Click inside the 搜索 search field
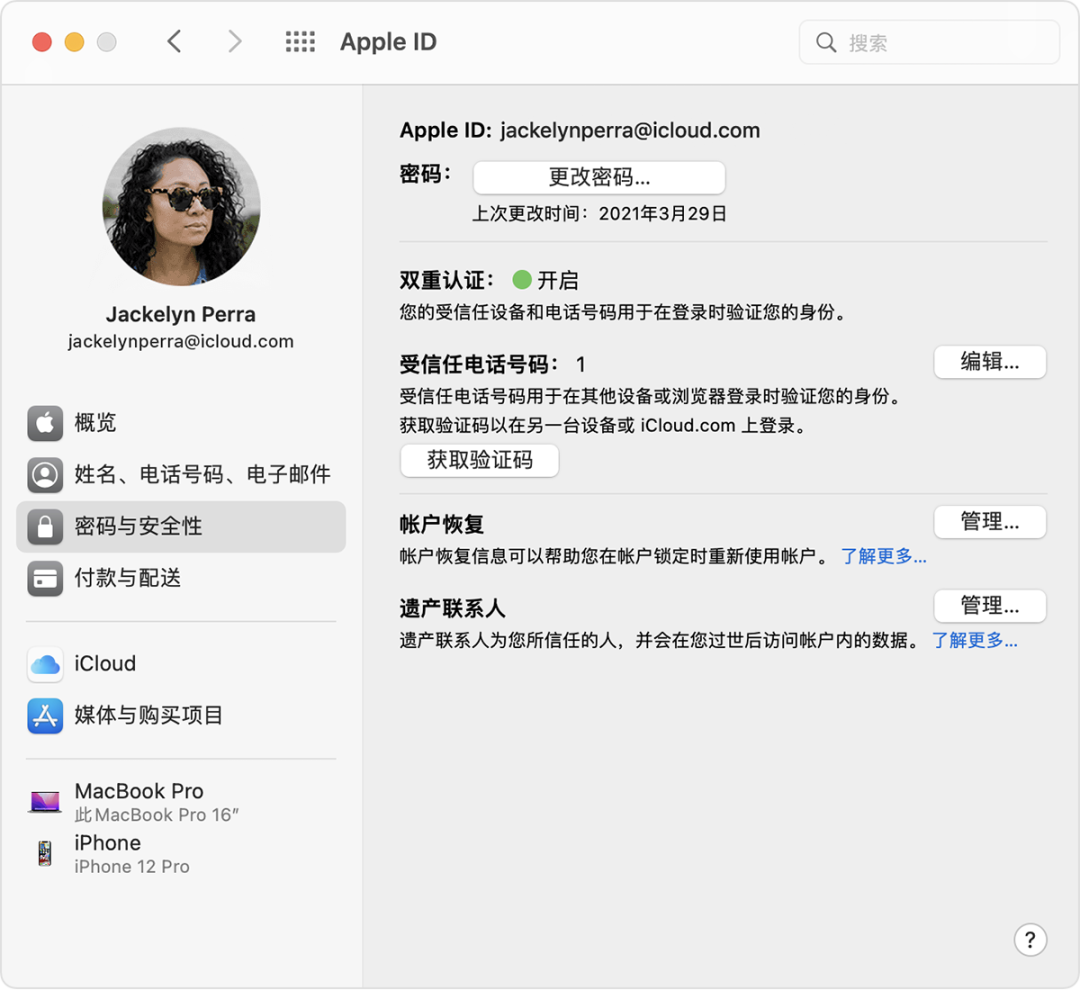Screen dimensions: 1080x990 pyautogui.click(x=928, y=41)
